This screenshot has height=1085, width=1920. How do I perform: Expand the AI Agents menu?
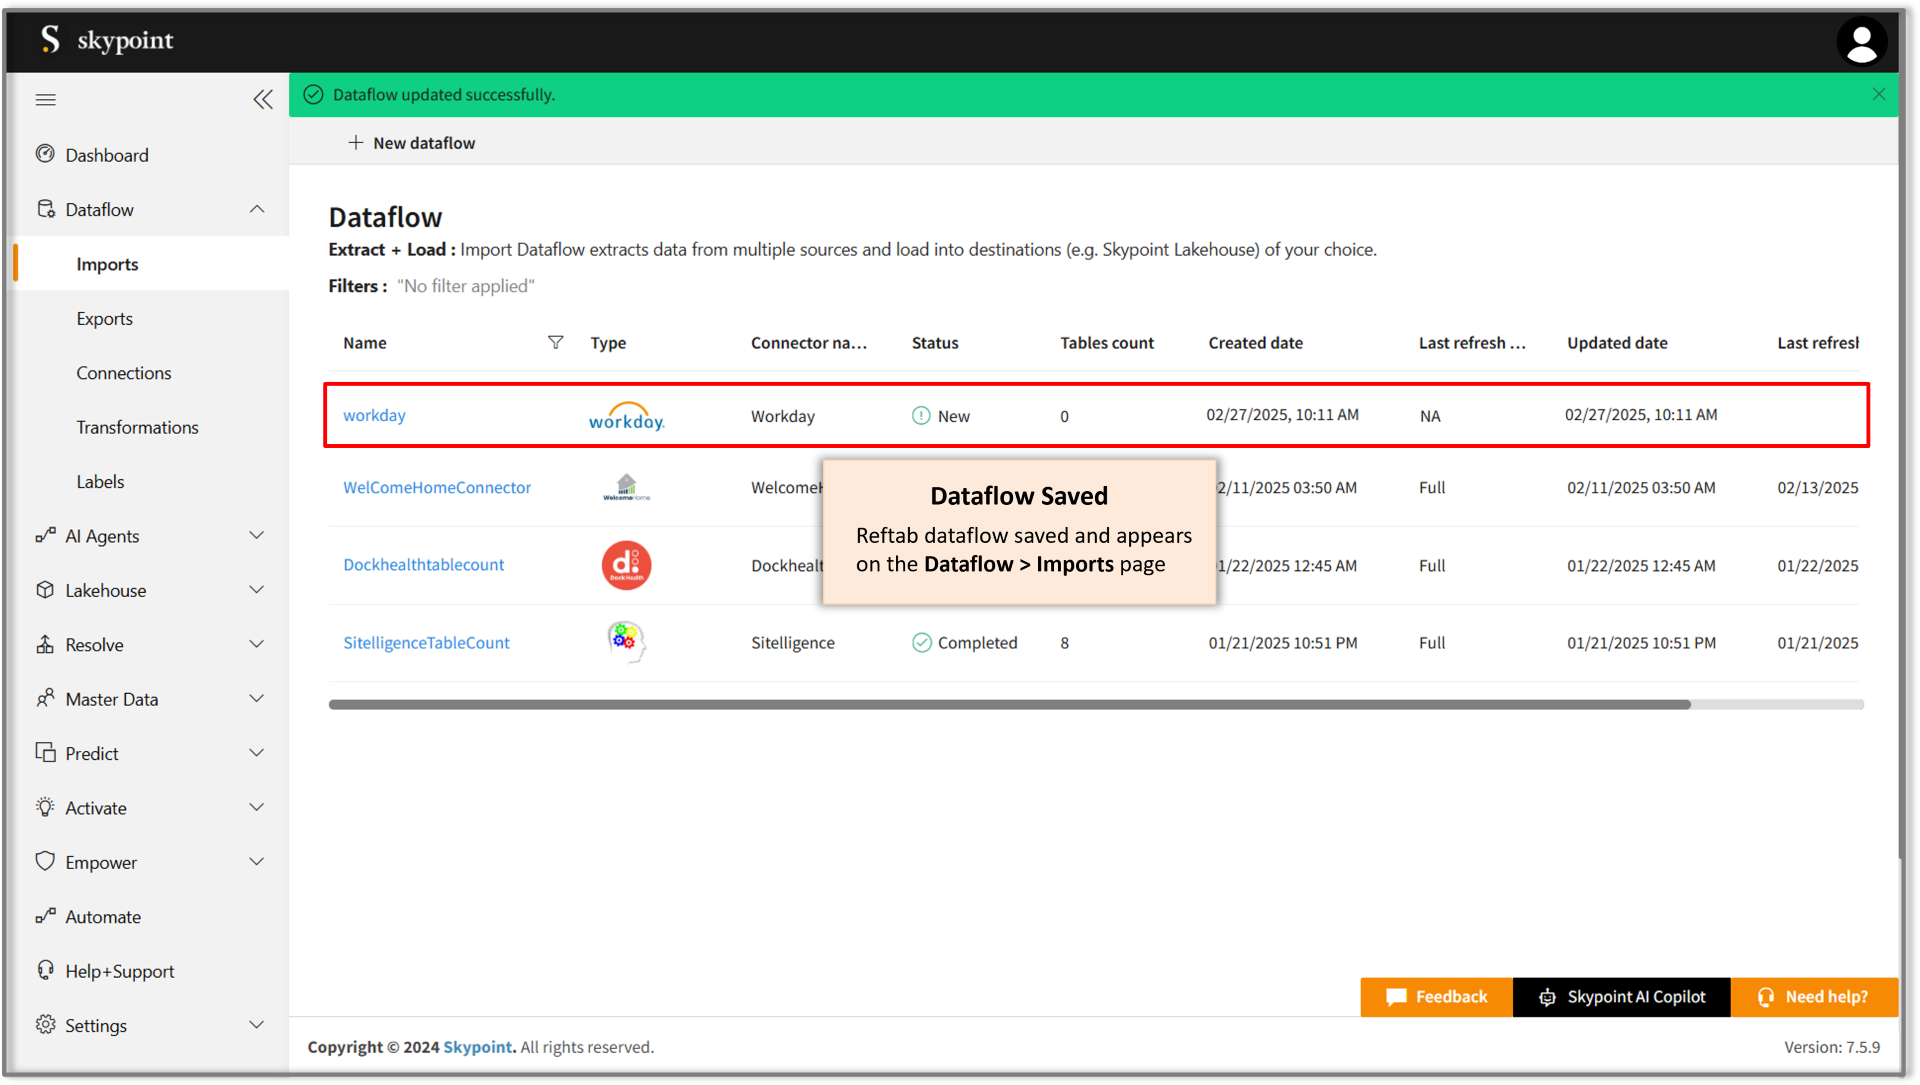click(x=257, y=536)
